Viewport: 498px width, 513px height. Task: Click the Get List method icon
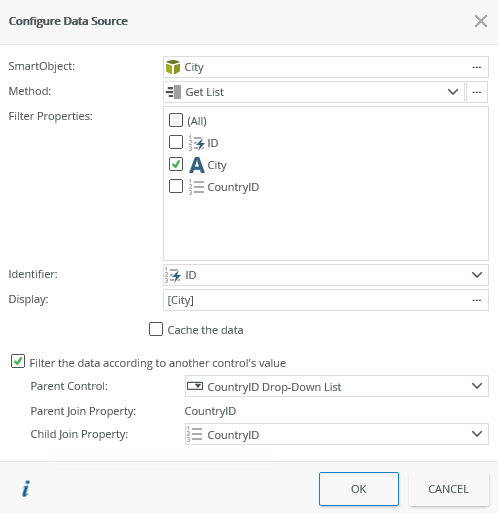[x=173, y=92]
